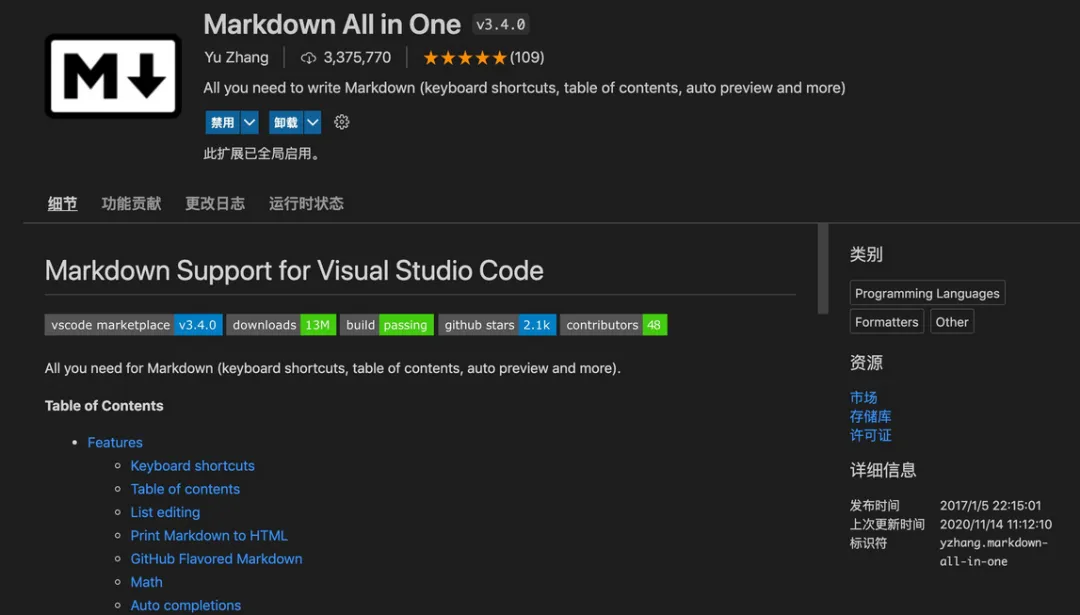Switch to the 更改日志 changelog tab
The height and width of the screenshot is (615, 1080).
(x=215, y=204)
